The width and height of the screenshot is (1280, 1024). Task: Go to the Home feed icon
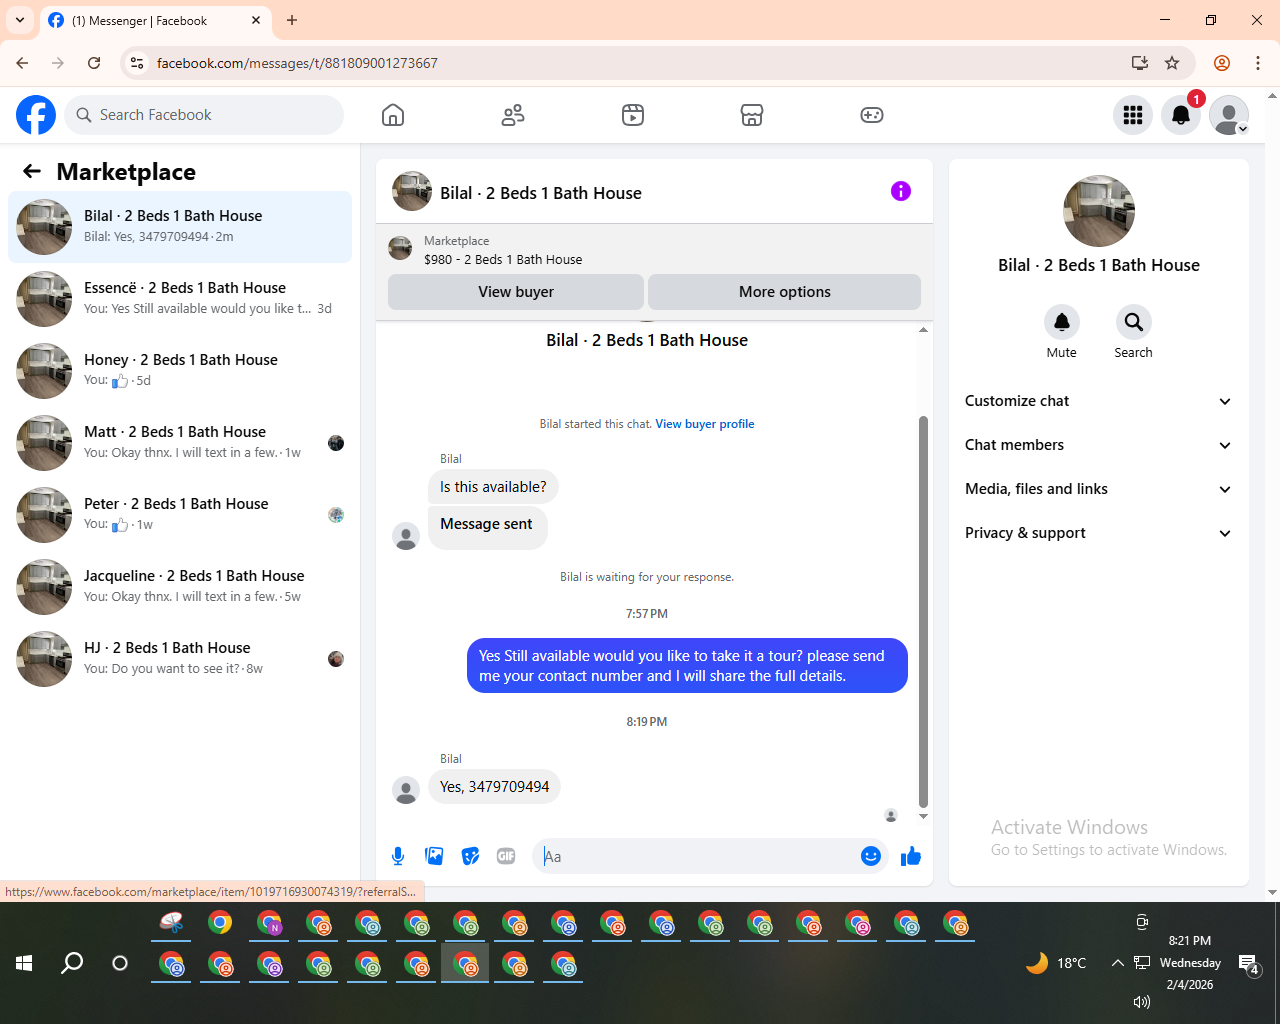point(393,115)
